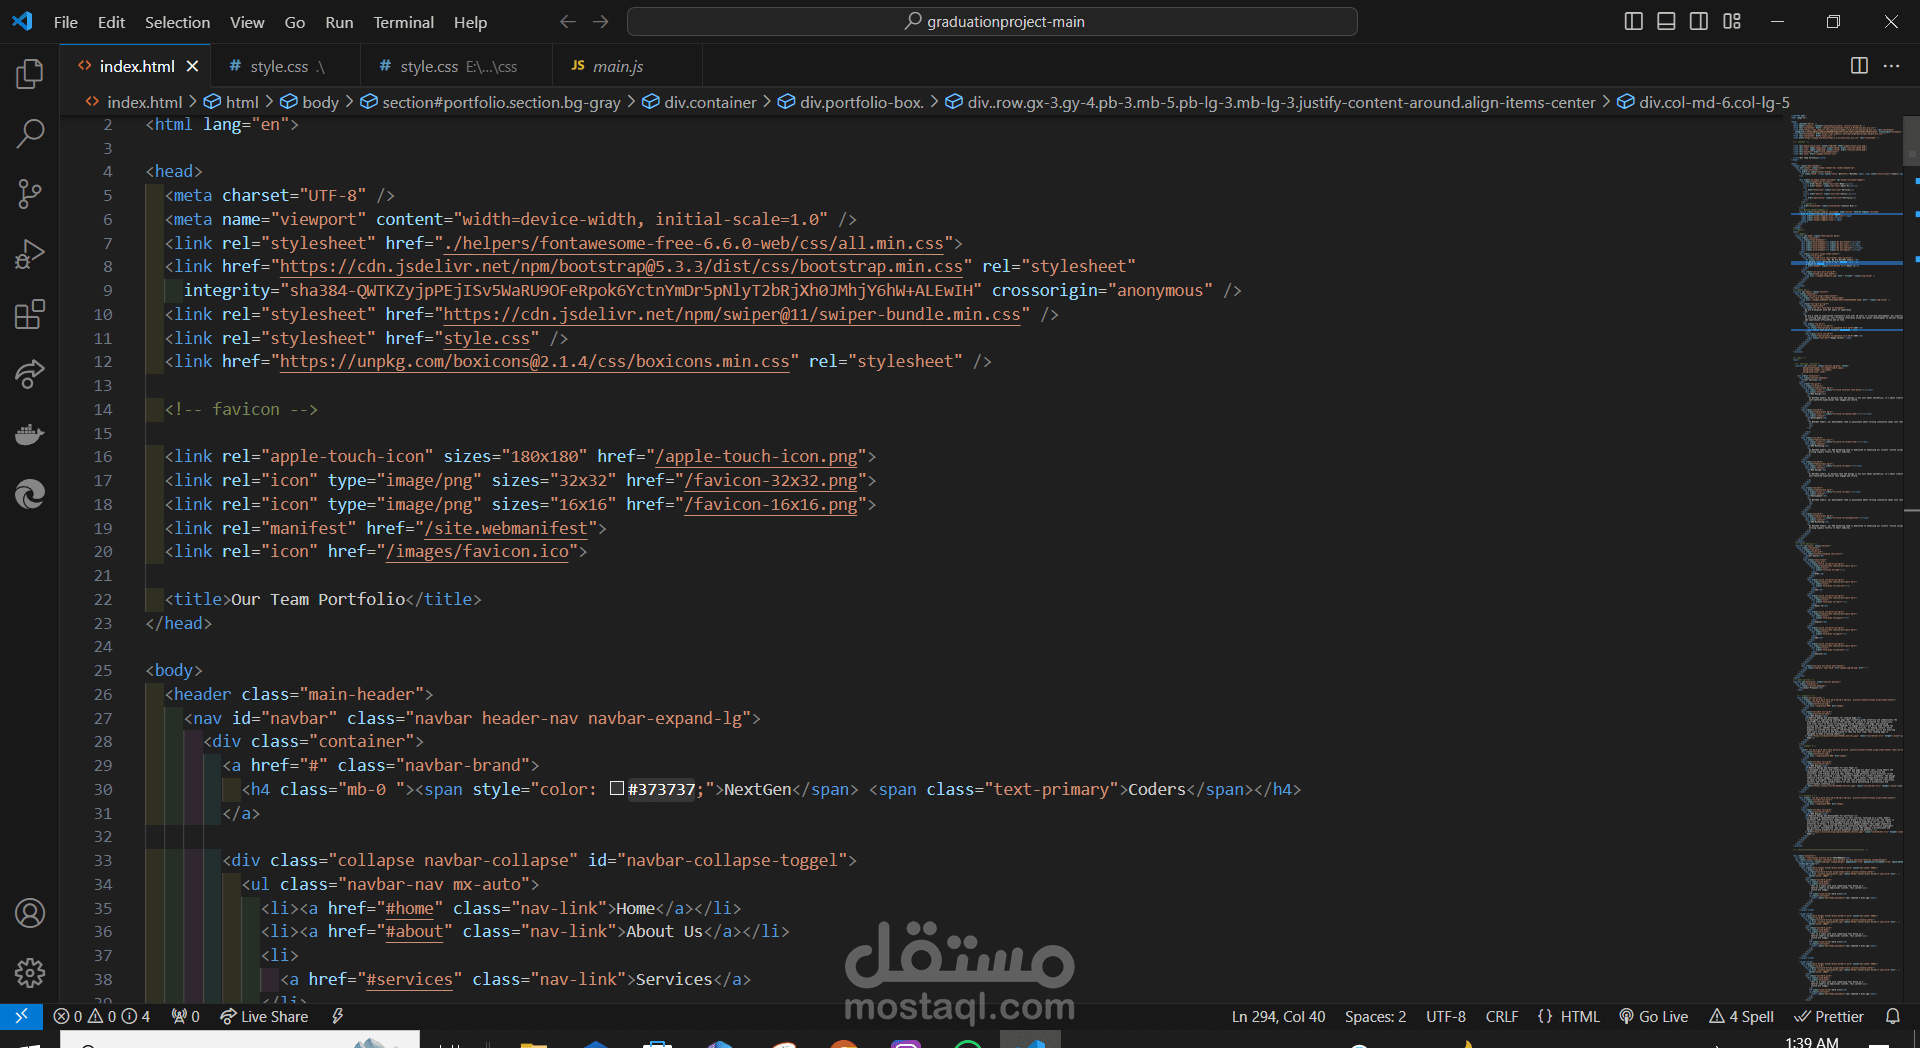Open the Spaces: 2 indentation selector

pyautogui.click(x=1375, y=1016)
